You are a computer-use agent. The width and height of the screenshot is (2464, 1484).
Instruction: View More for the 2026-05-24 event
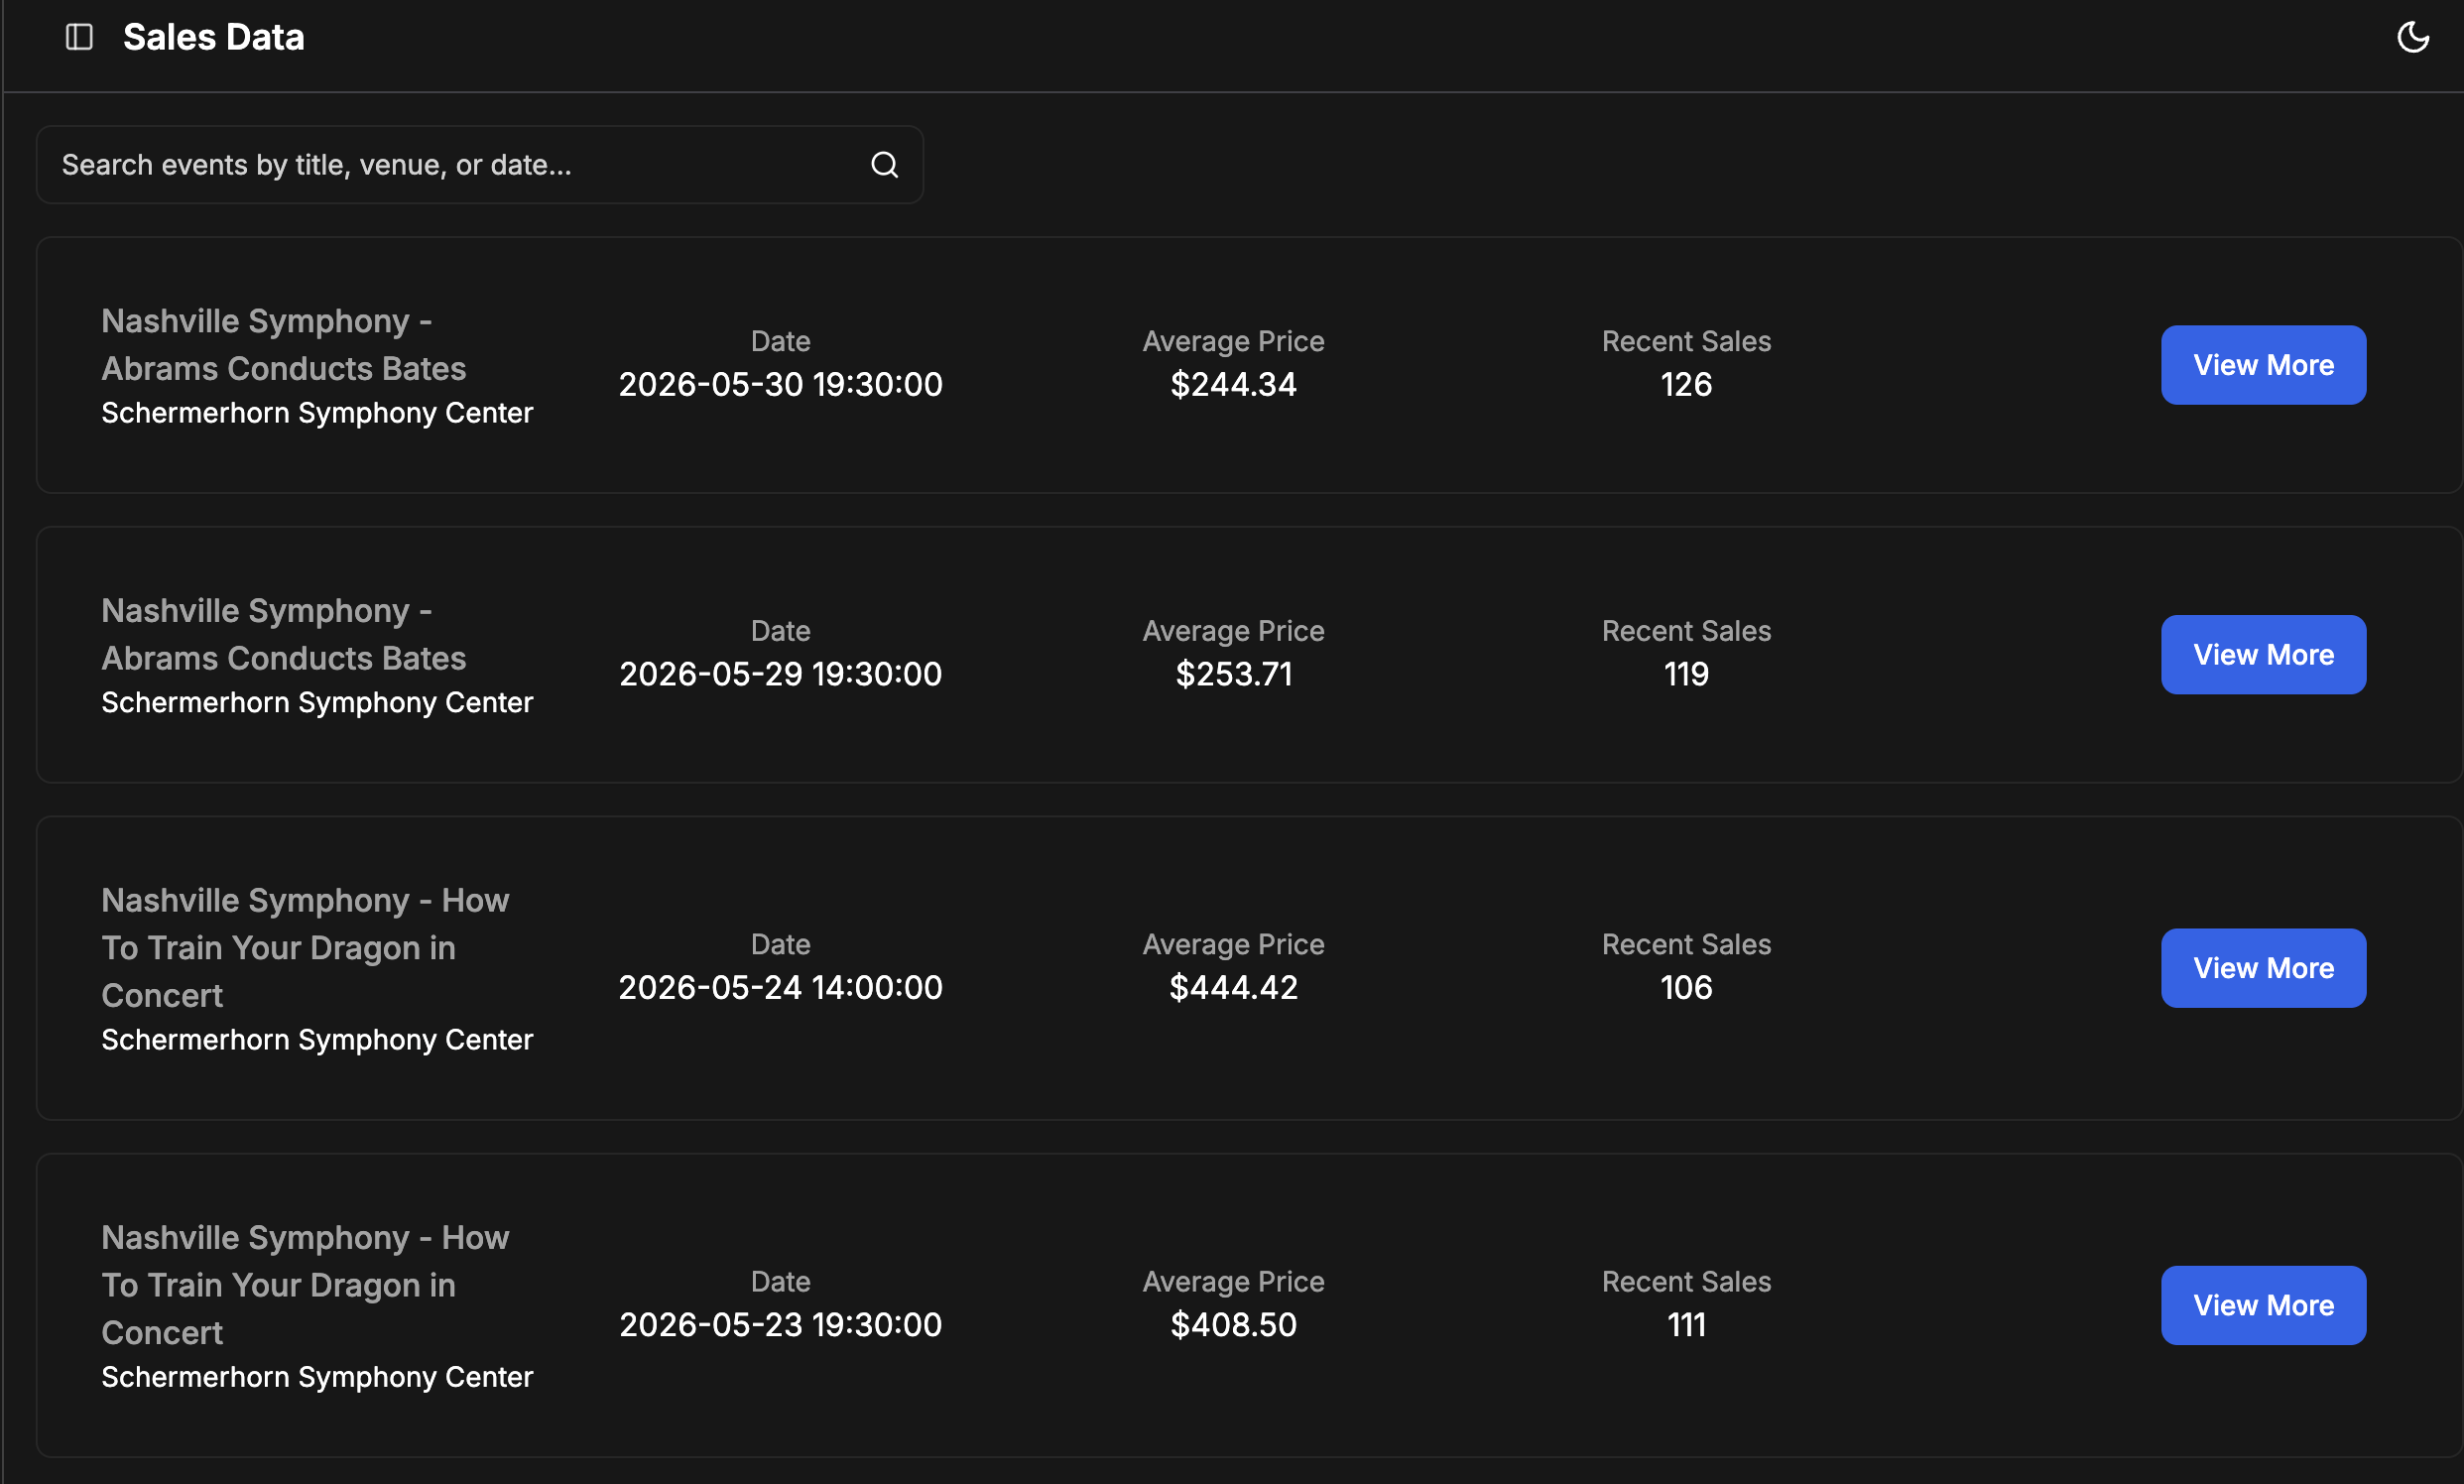click(x=2263, y=968)
